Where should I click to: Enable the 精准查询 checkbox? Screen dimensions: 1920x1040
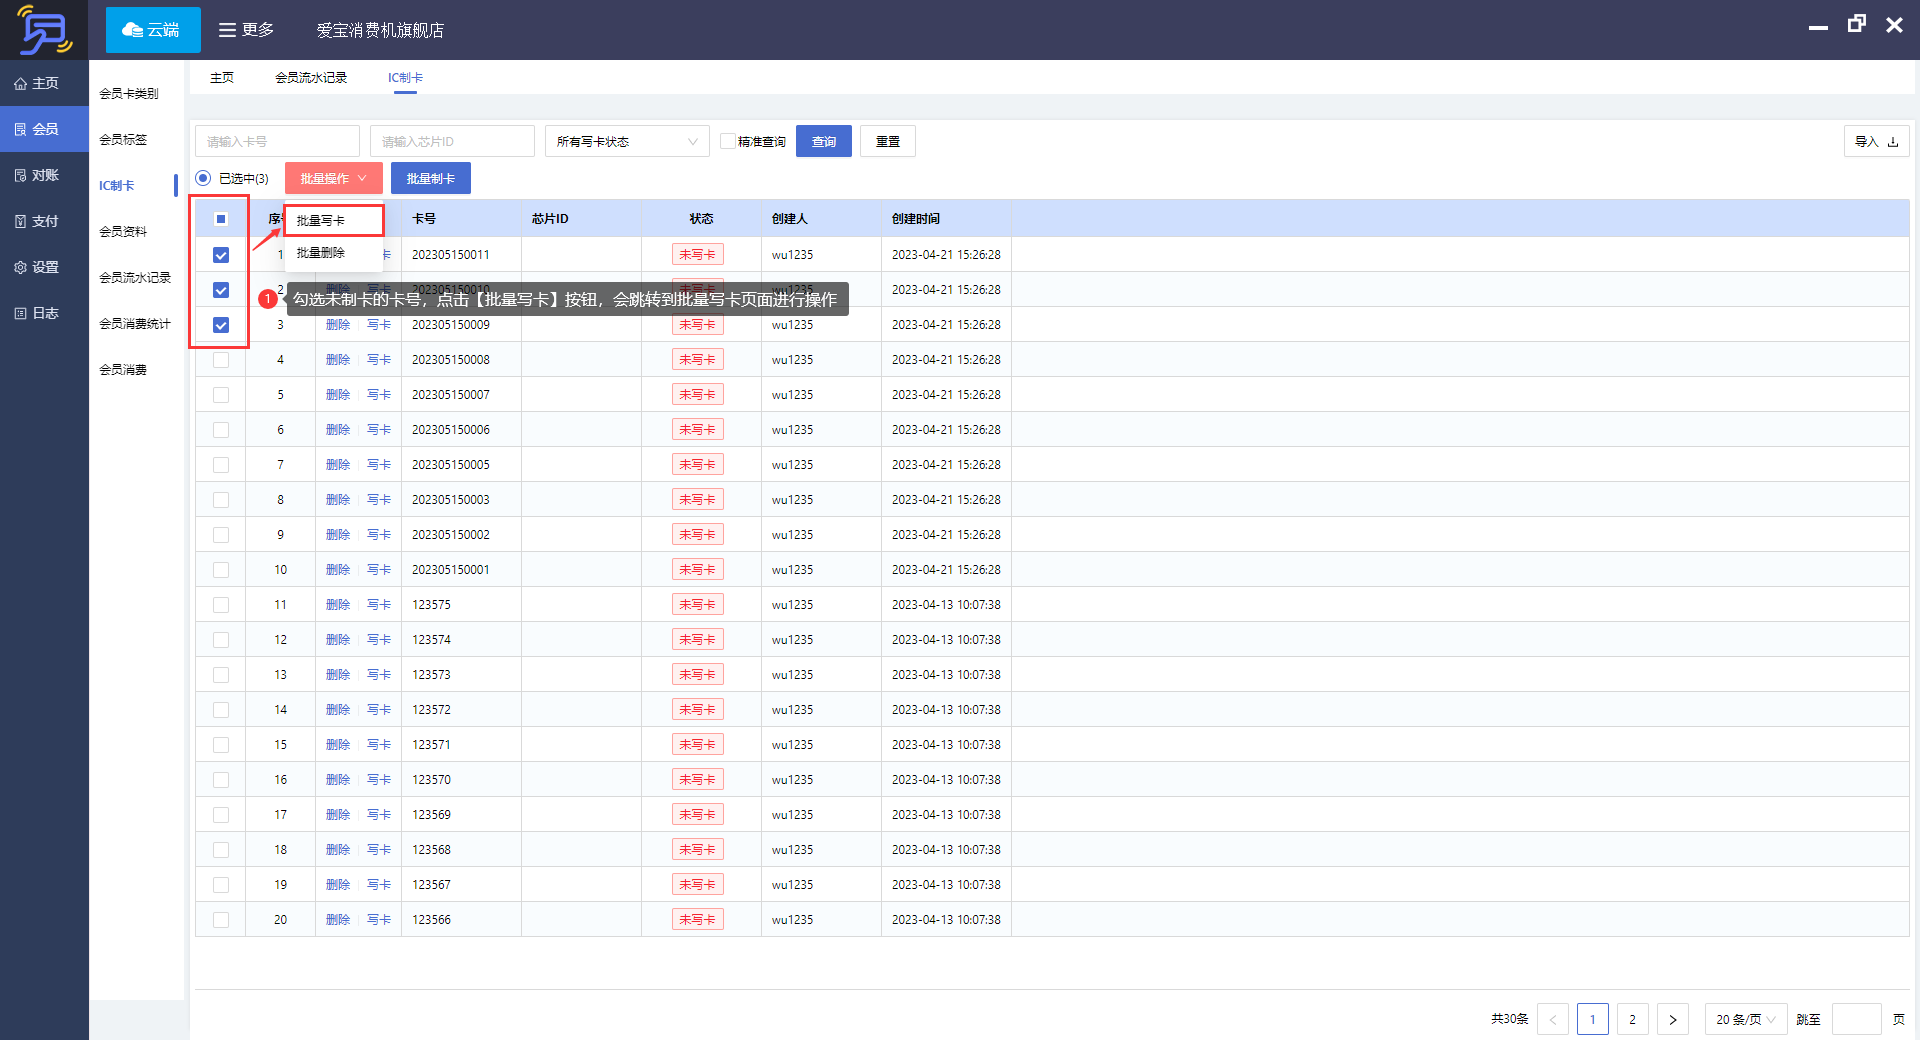pos(728,141)
